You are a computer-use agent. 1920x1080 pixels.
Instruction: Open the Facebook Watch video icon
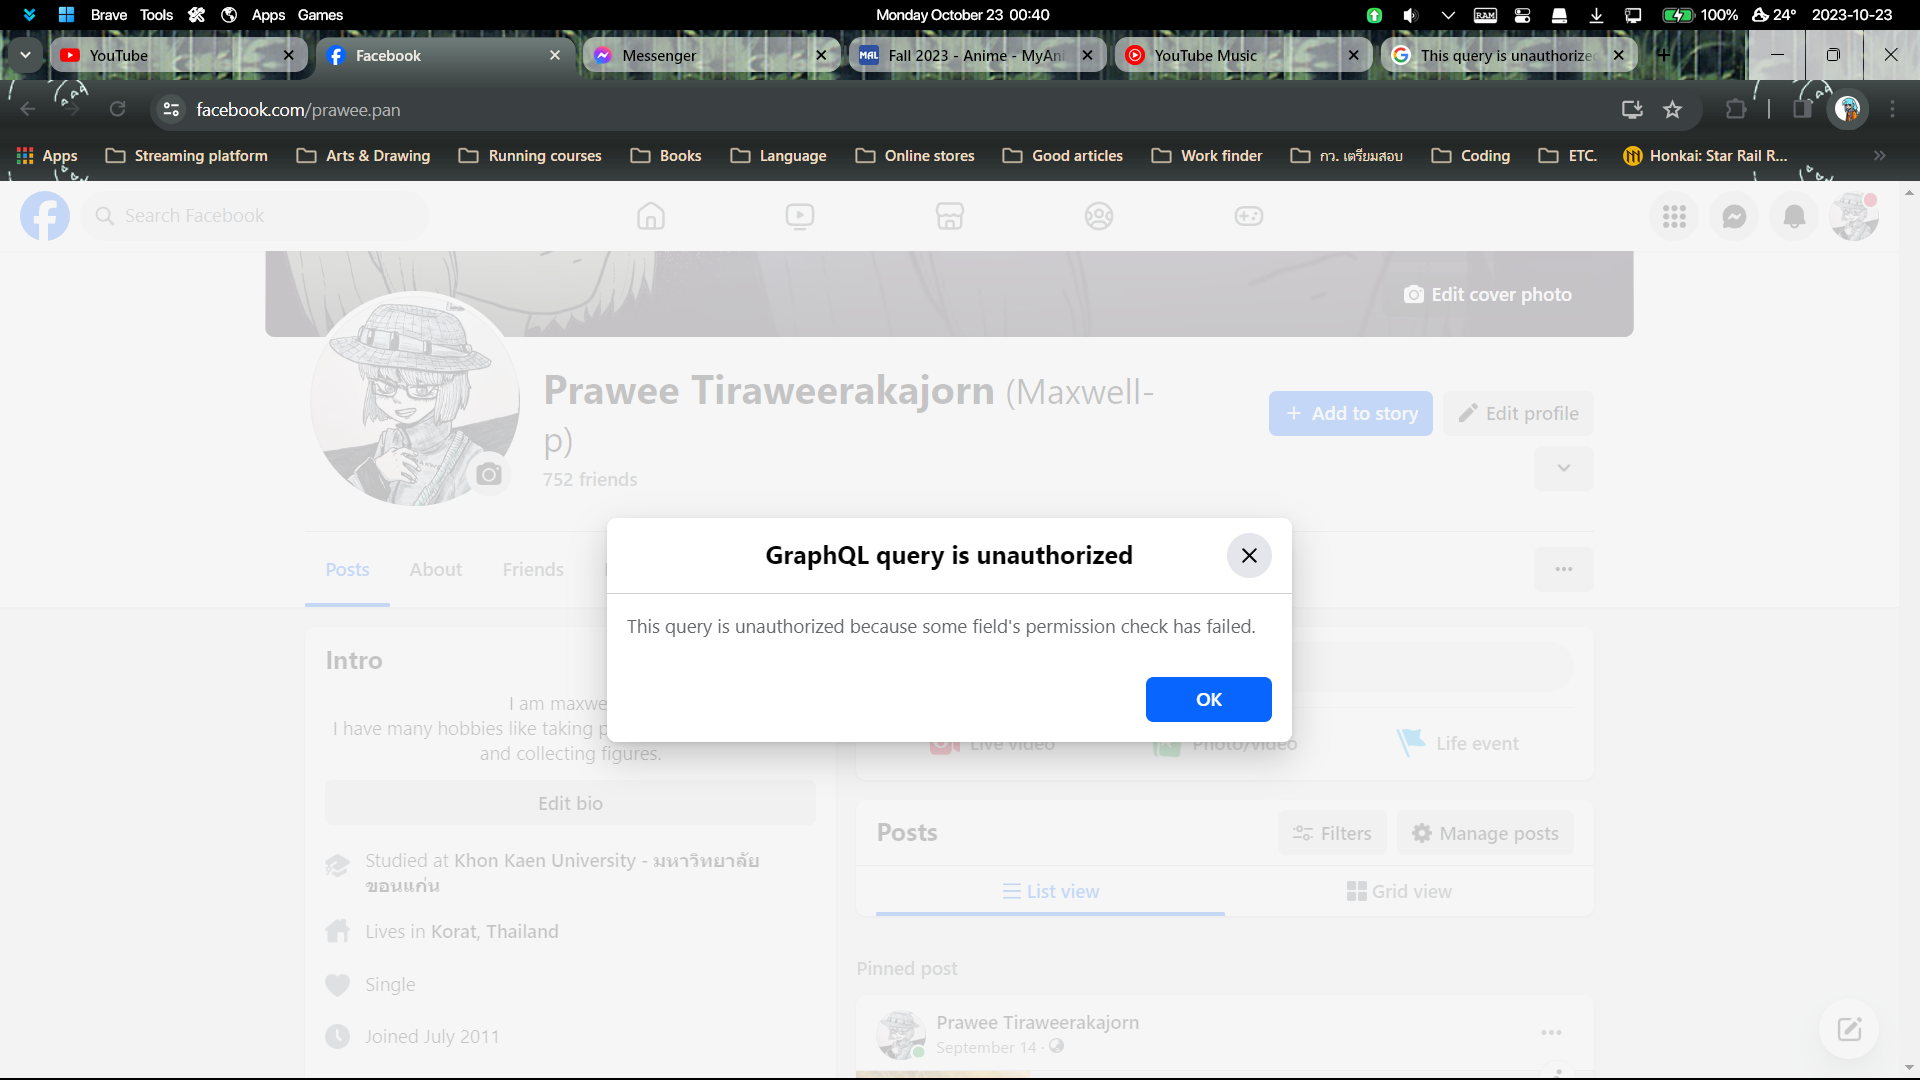(800, 216)
